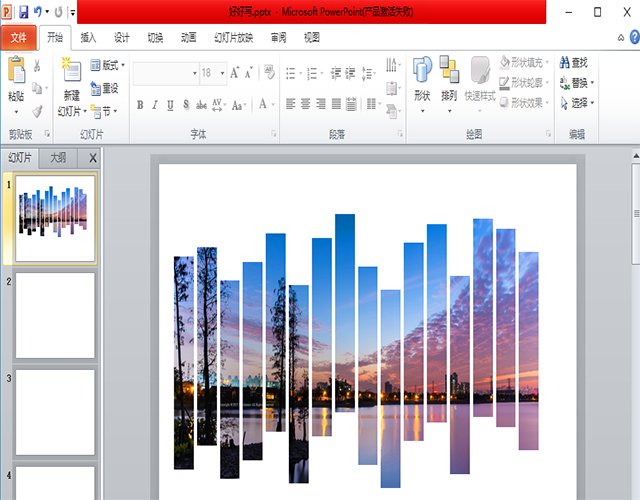The height and width of the screenshot is (500, 640).
Task: Click 查找 find button
Action: pyautogui.click(x=573, y=62)
